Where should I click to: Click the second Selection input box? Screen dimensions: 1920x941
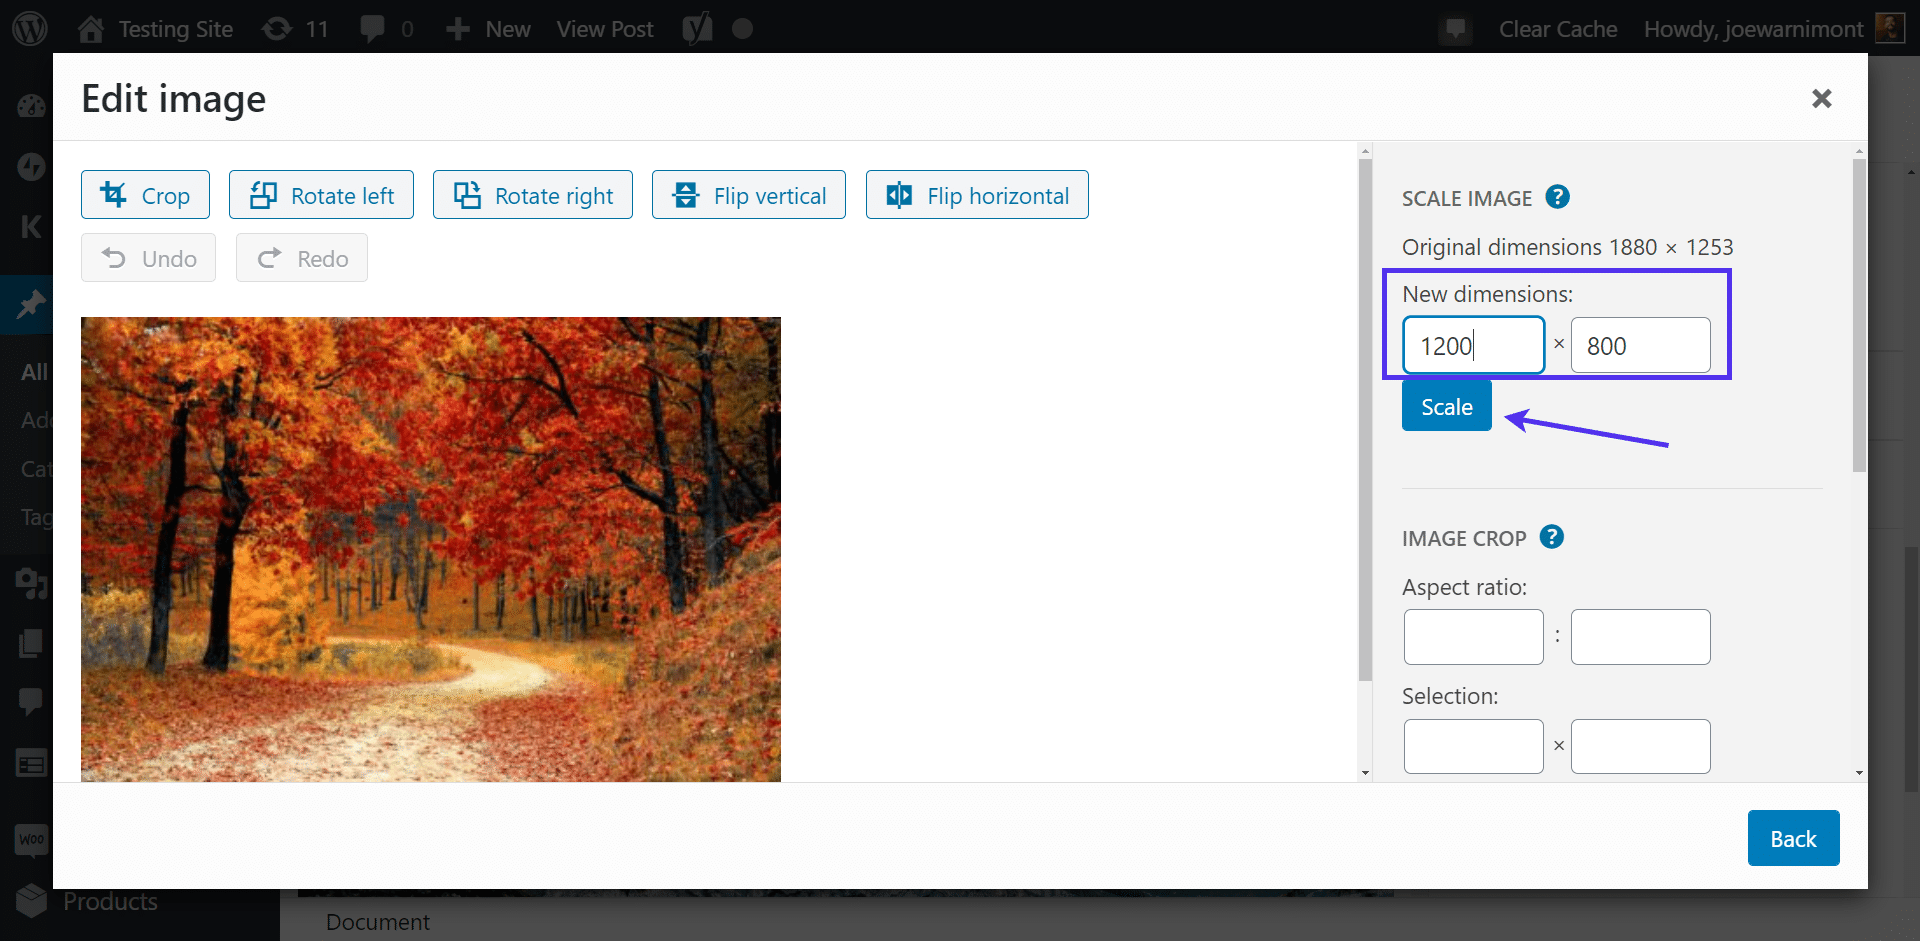1640,746
